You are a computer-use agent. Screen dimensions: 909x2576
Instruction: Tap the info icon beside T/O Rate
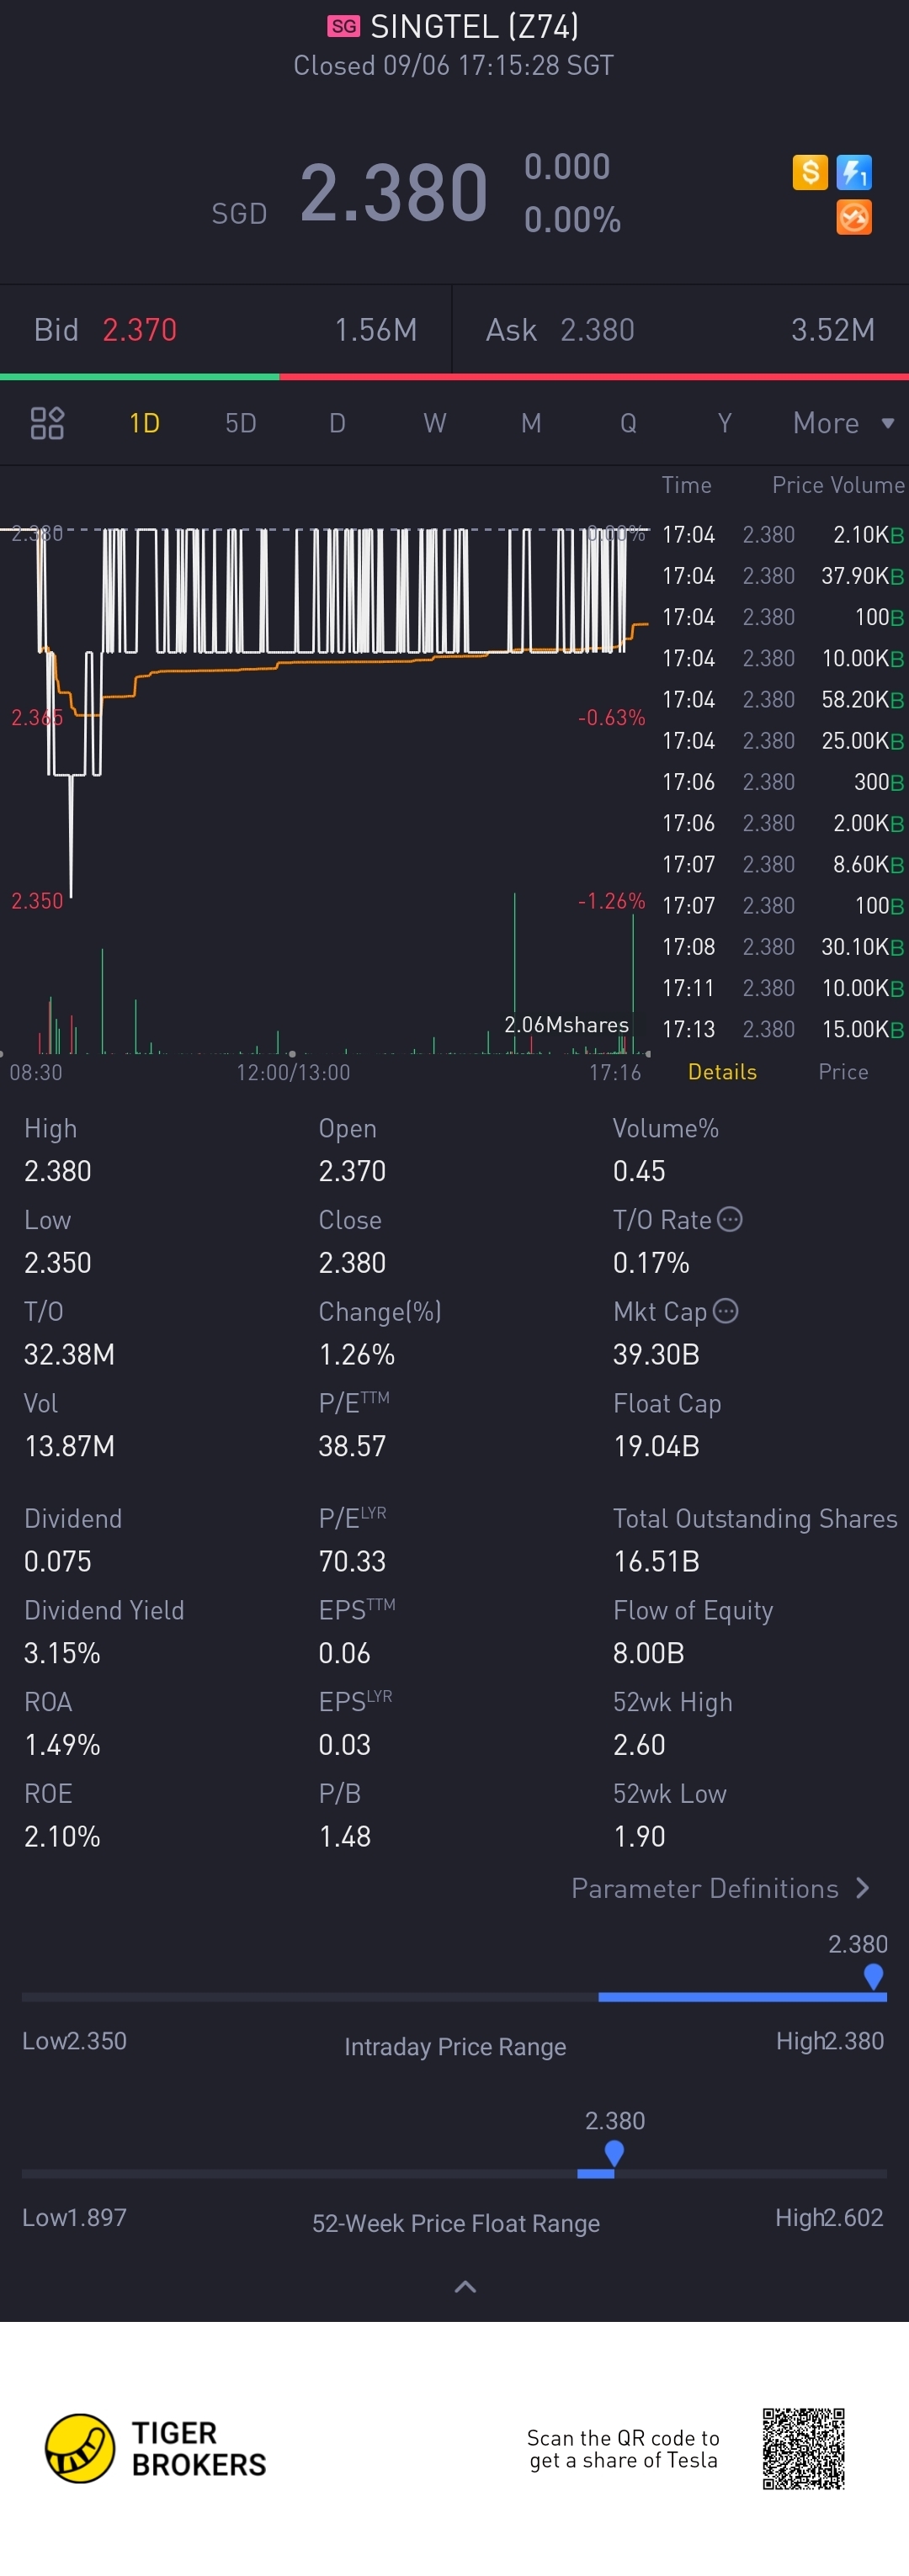coord(730,1219)
